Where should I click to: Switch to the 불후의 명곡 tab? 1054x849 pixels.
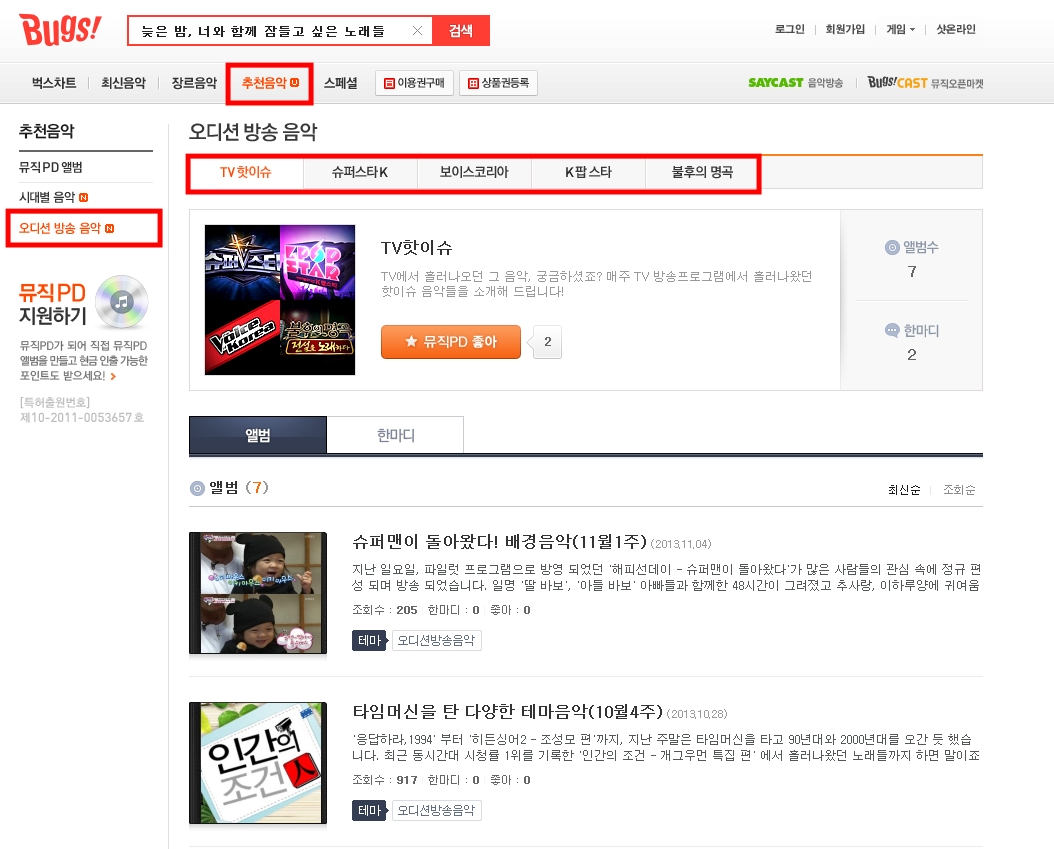click(x=702, y=172)
